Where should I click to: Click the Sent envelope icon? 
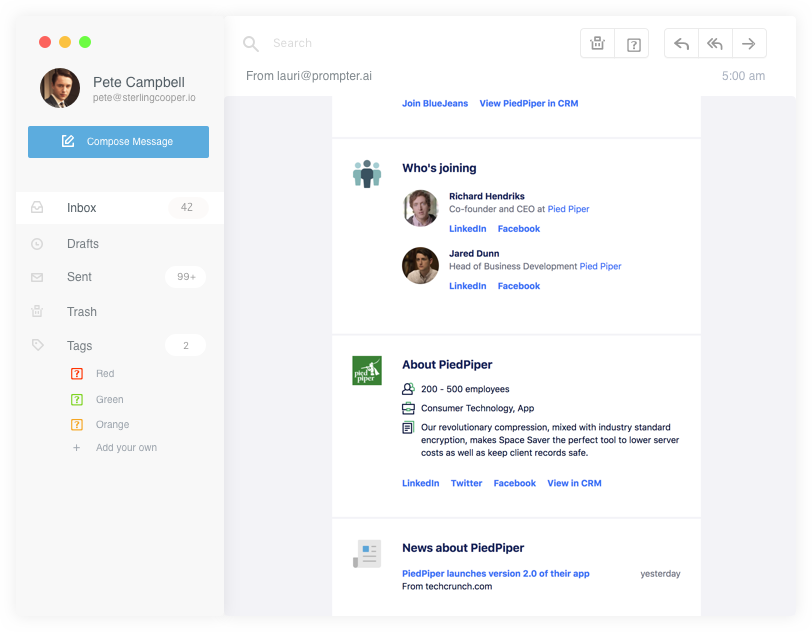(x=37, y=277)
